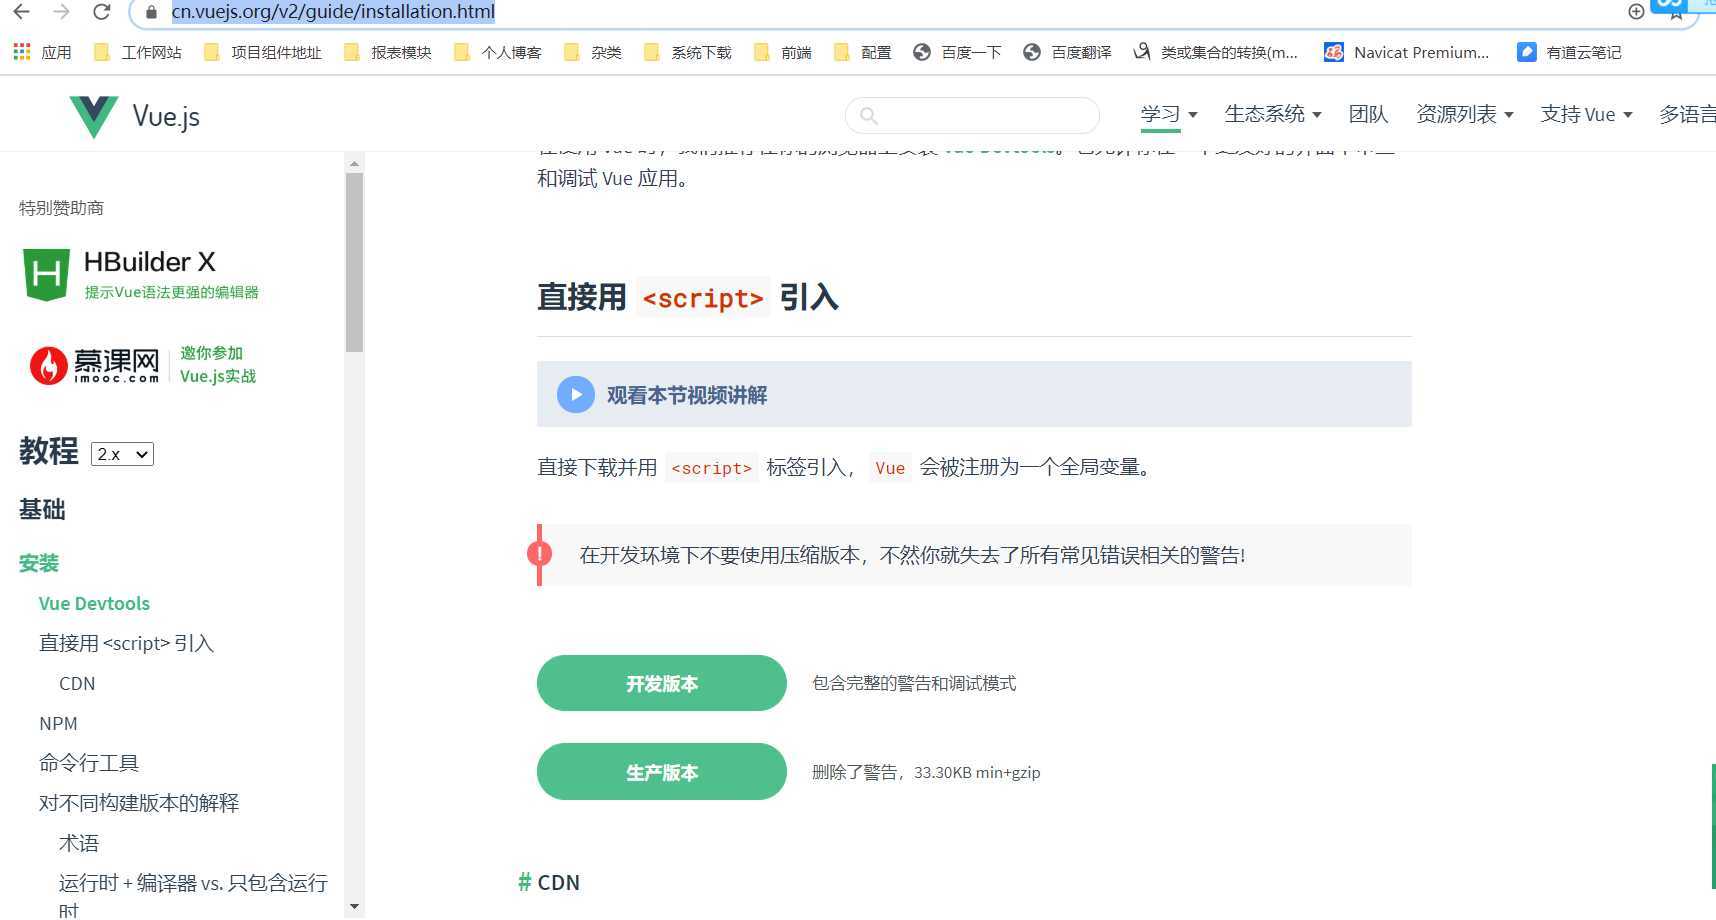Open the 多语言 navigation item

[1687, 114]
